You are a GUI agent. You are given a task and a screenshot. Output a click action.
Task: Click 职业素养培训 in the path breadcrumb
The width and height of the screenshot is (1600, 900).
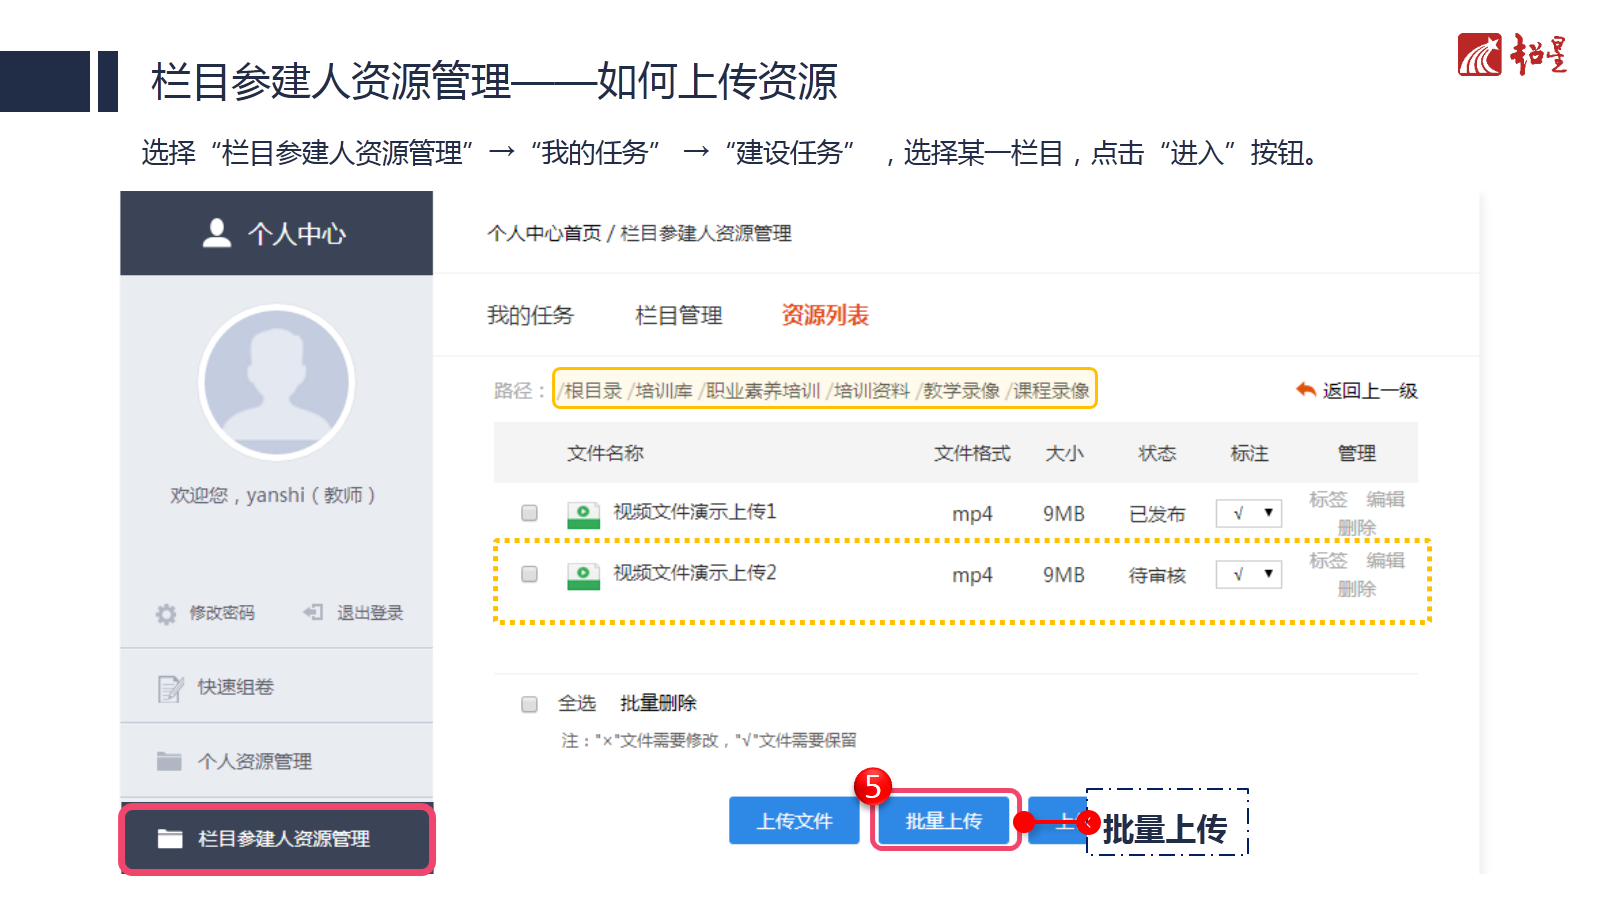click(x=763, y=390)
